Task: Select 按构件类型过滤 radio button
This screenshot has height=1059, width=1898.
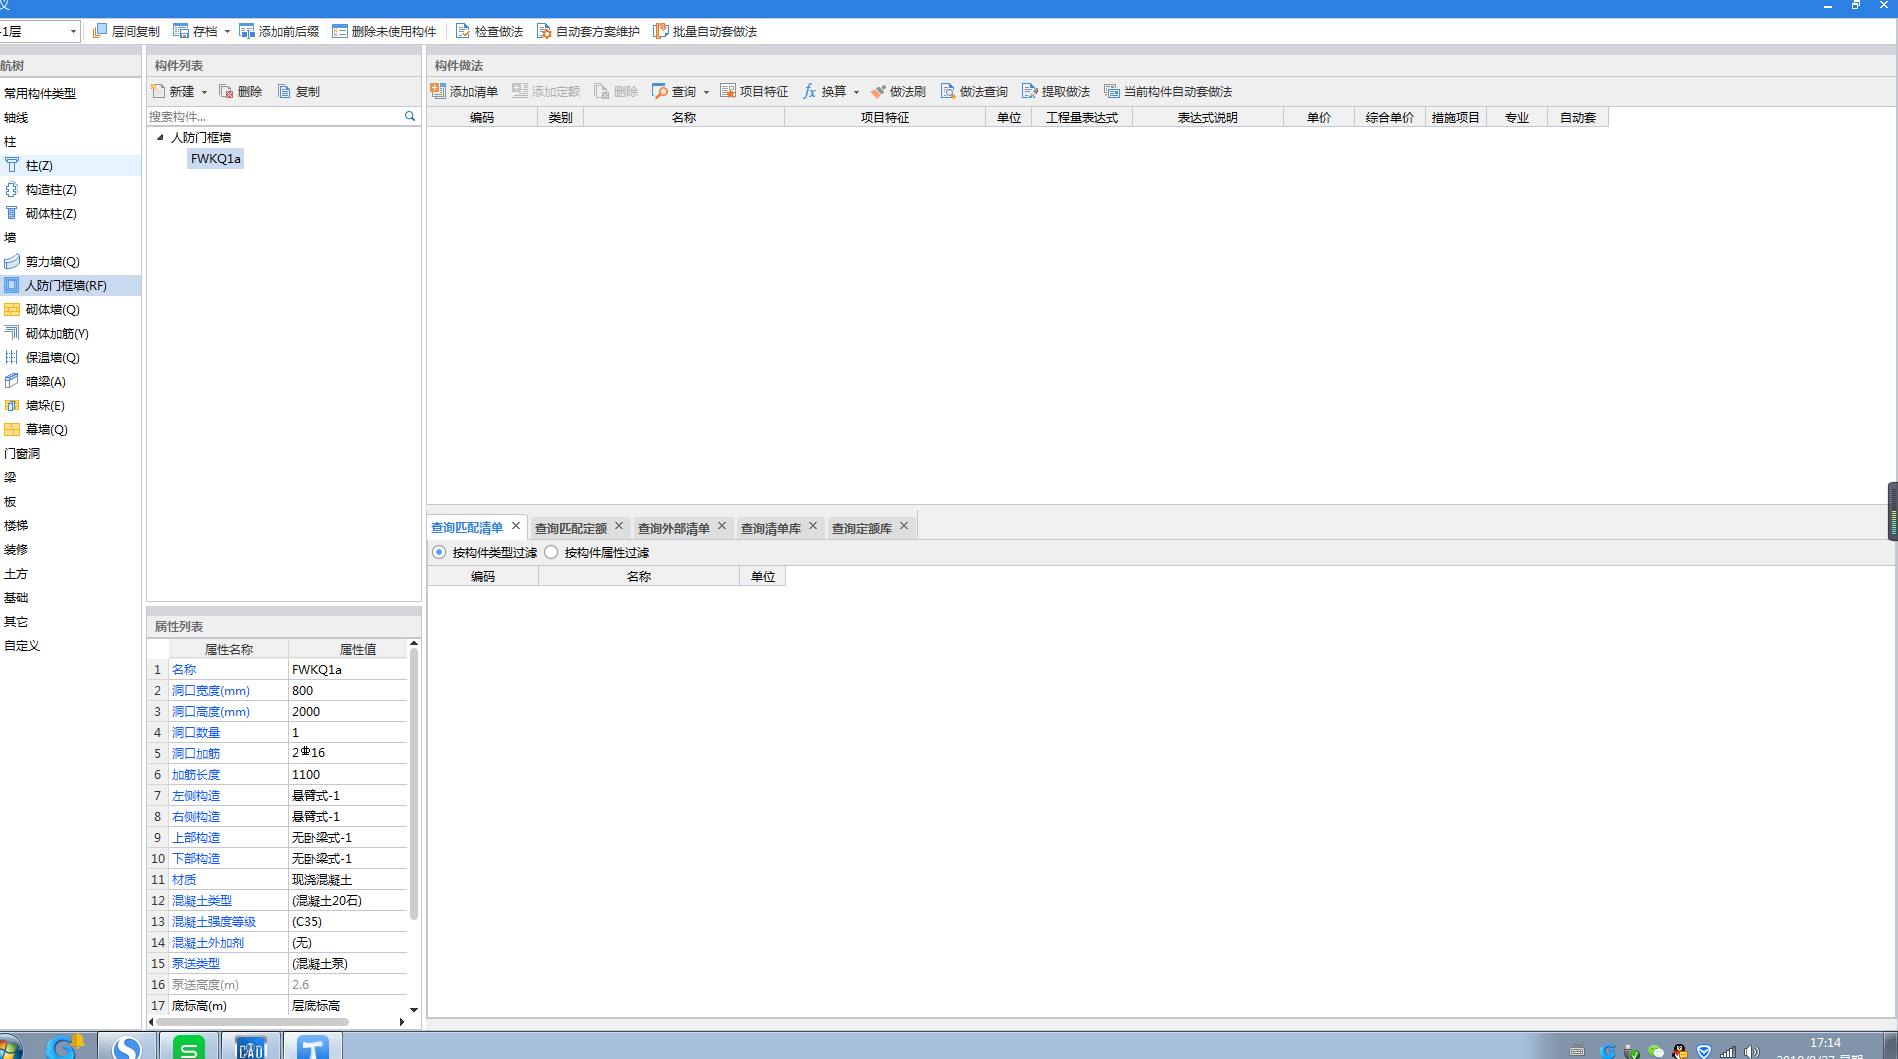Action: (439, 553)
